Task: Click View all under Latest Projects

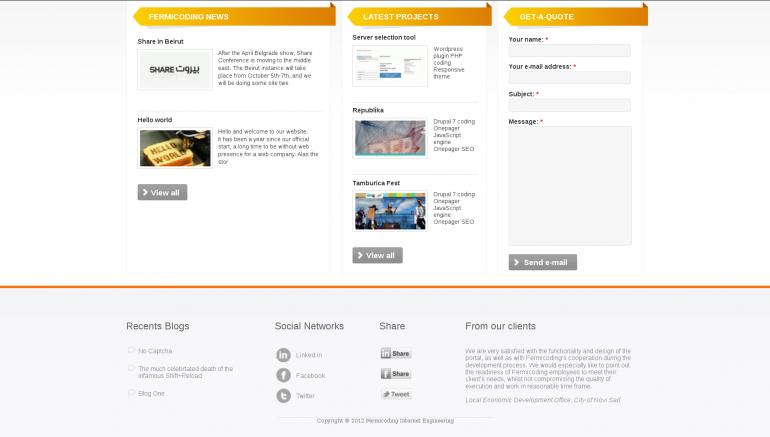Action: (377, 255)
